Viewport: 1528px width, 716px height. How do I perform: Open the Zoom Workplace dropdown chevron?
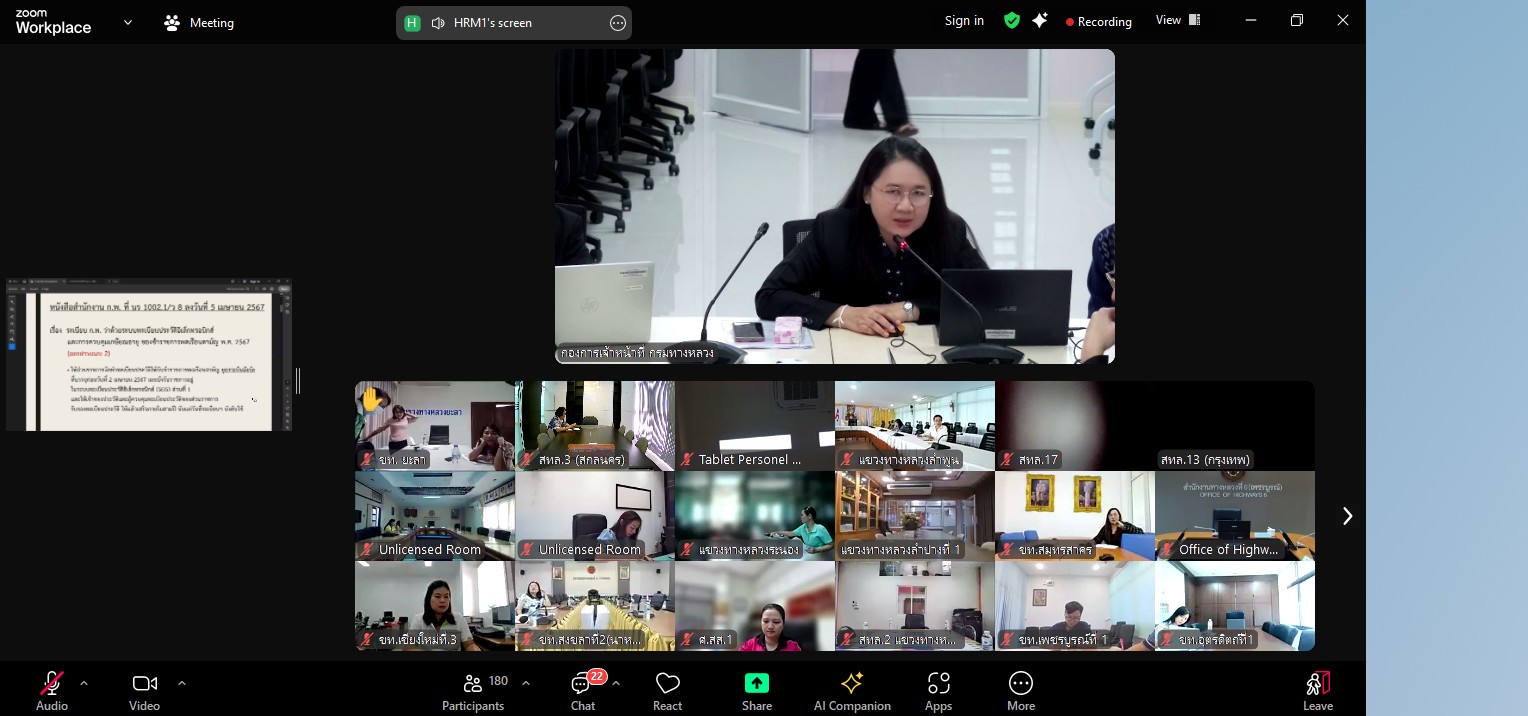tap(128, 22)
